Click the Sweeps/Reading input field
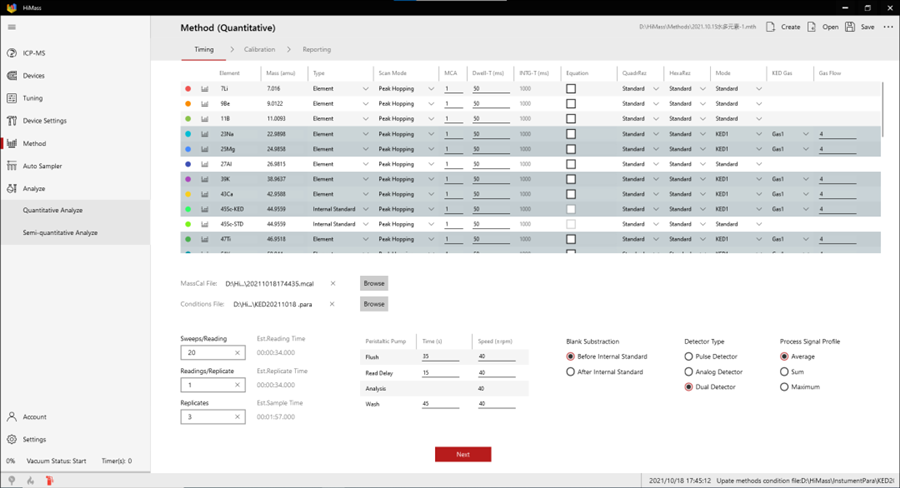Screen dimensions: 900x488 [207, 353]
